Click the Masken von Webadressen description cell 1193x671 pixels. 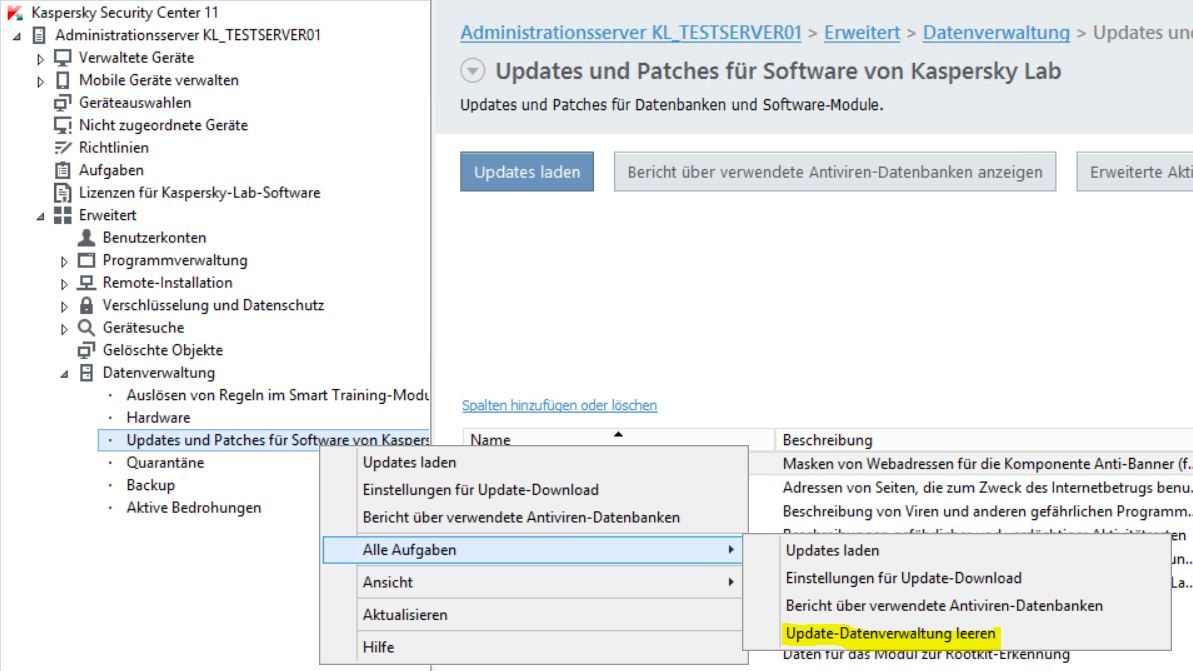[x=986, y=464]
